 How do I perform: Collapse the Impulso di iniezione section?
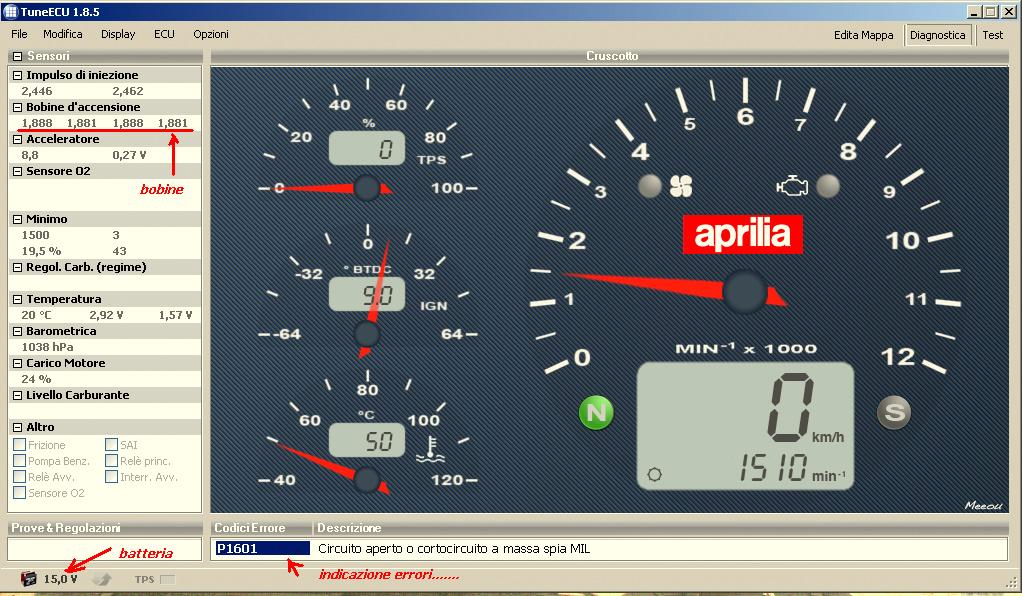18,75
